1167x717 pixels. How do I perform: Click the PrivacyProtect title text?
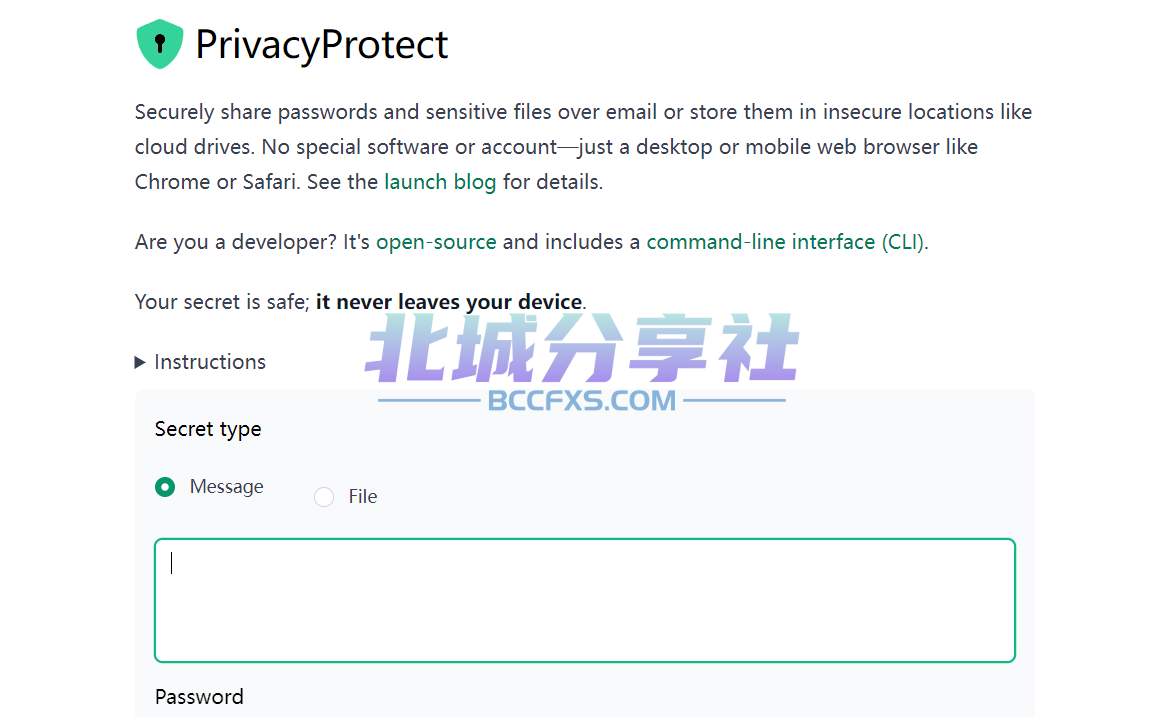point(322,45)
